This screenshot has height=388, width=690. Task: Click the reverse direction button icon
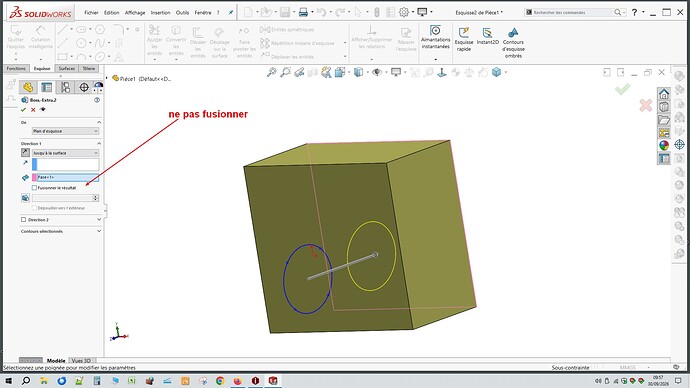click(25, 153)
